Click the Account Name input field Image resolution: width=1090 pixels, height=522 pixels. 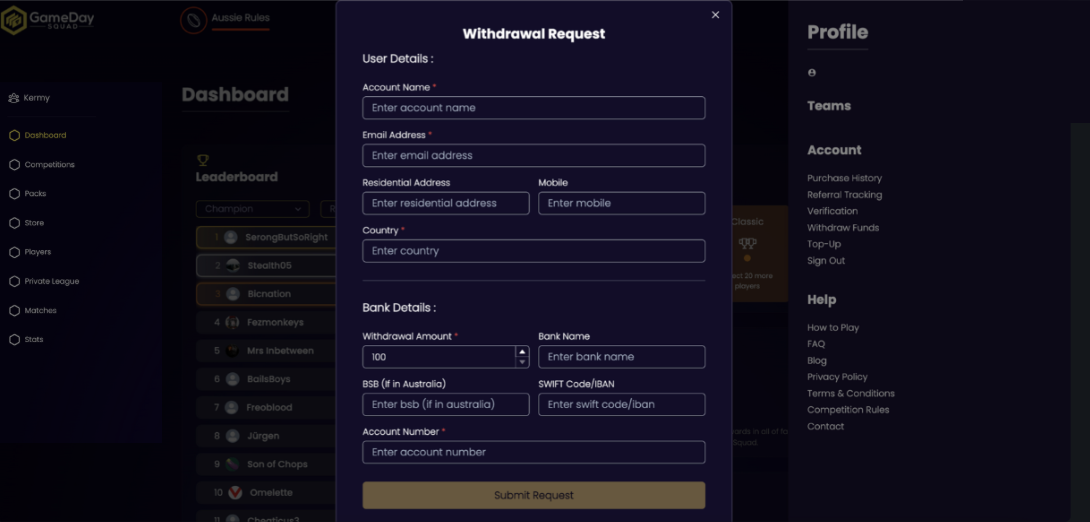click(533, 108)
